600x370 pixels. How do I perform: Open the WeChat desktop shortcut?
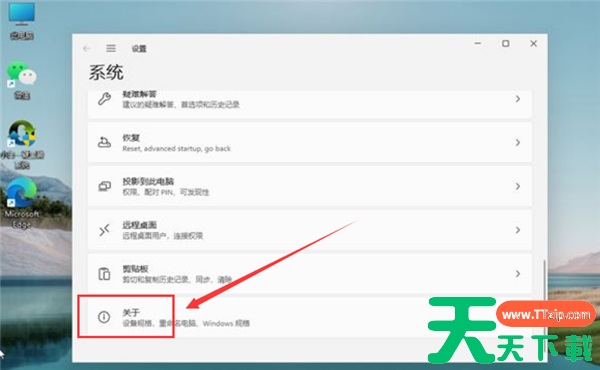pos(22,81)
